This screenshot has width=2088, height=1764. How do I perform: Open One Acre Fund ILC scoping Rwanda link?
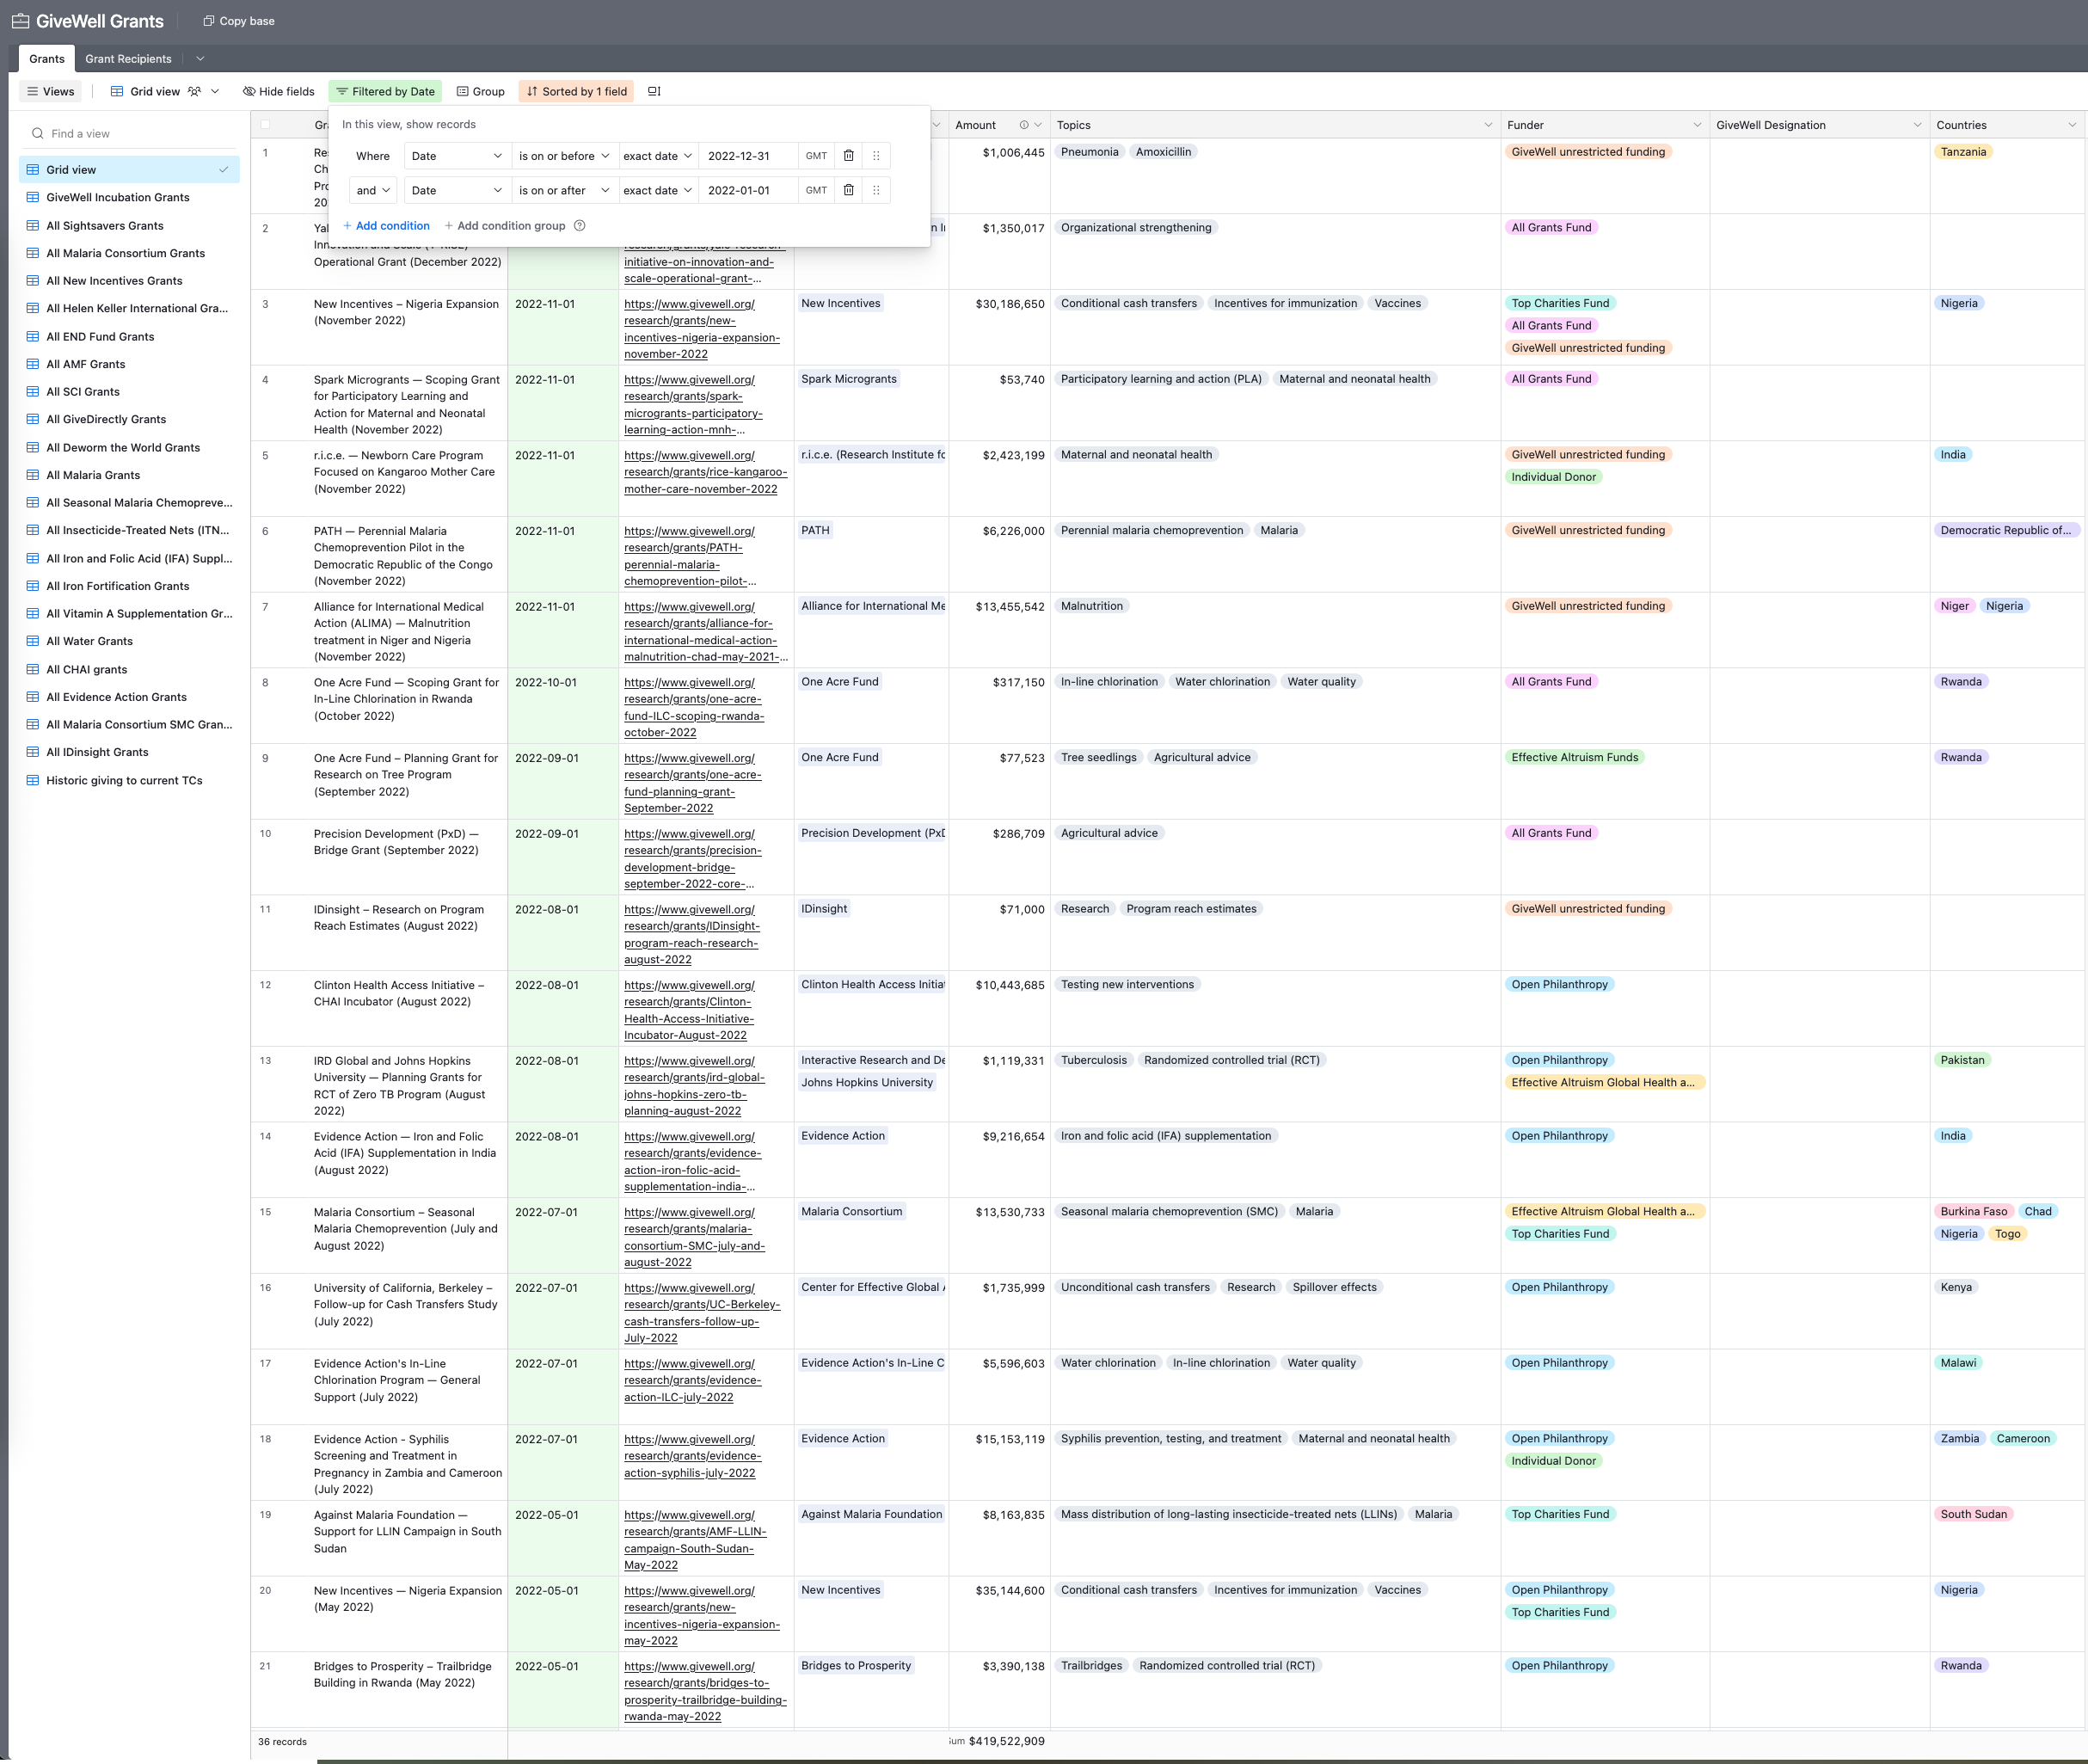pyautogui.click(x=694, y=707)
